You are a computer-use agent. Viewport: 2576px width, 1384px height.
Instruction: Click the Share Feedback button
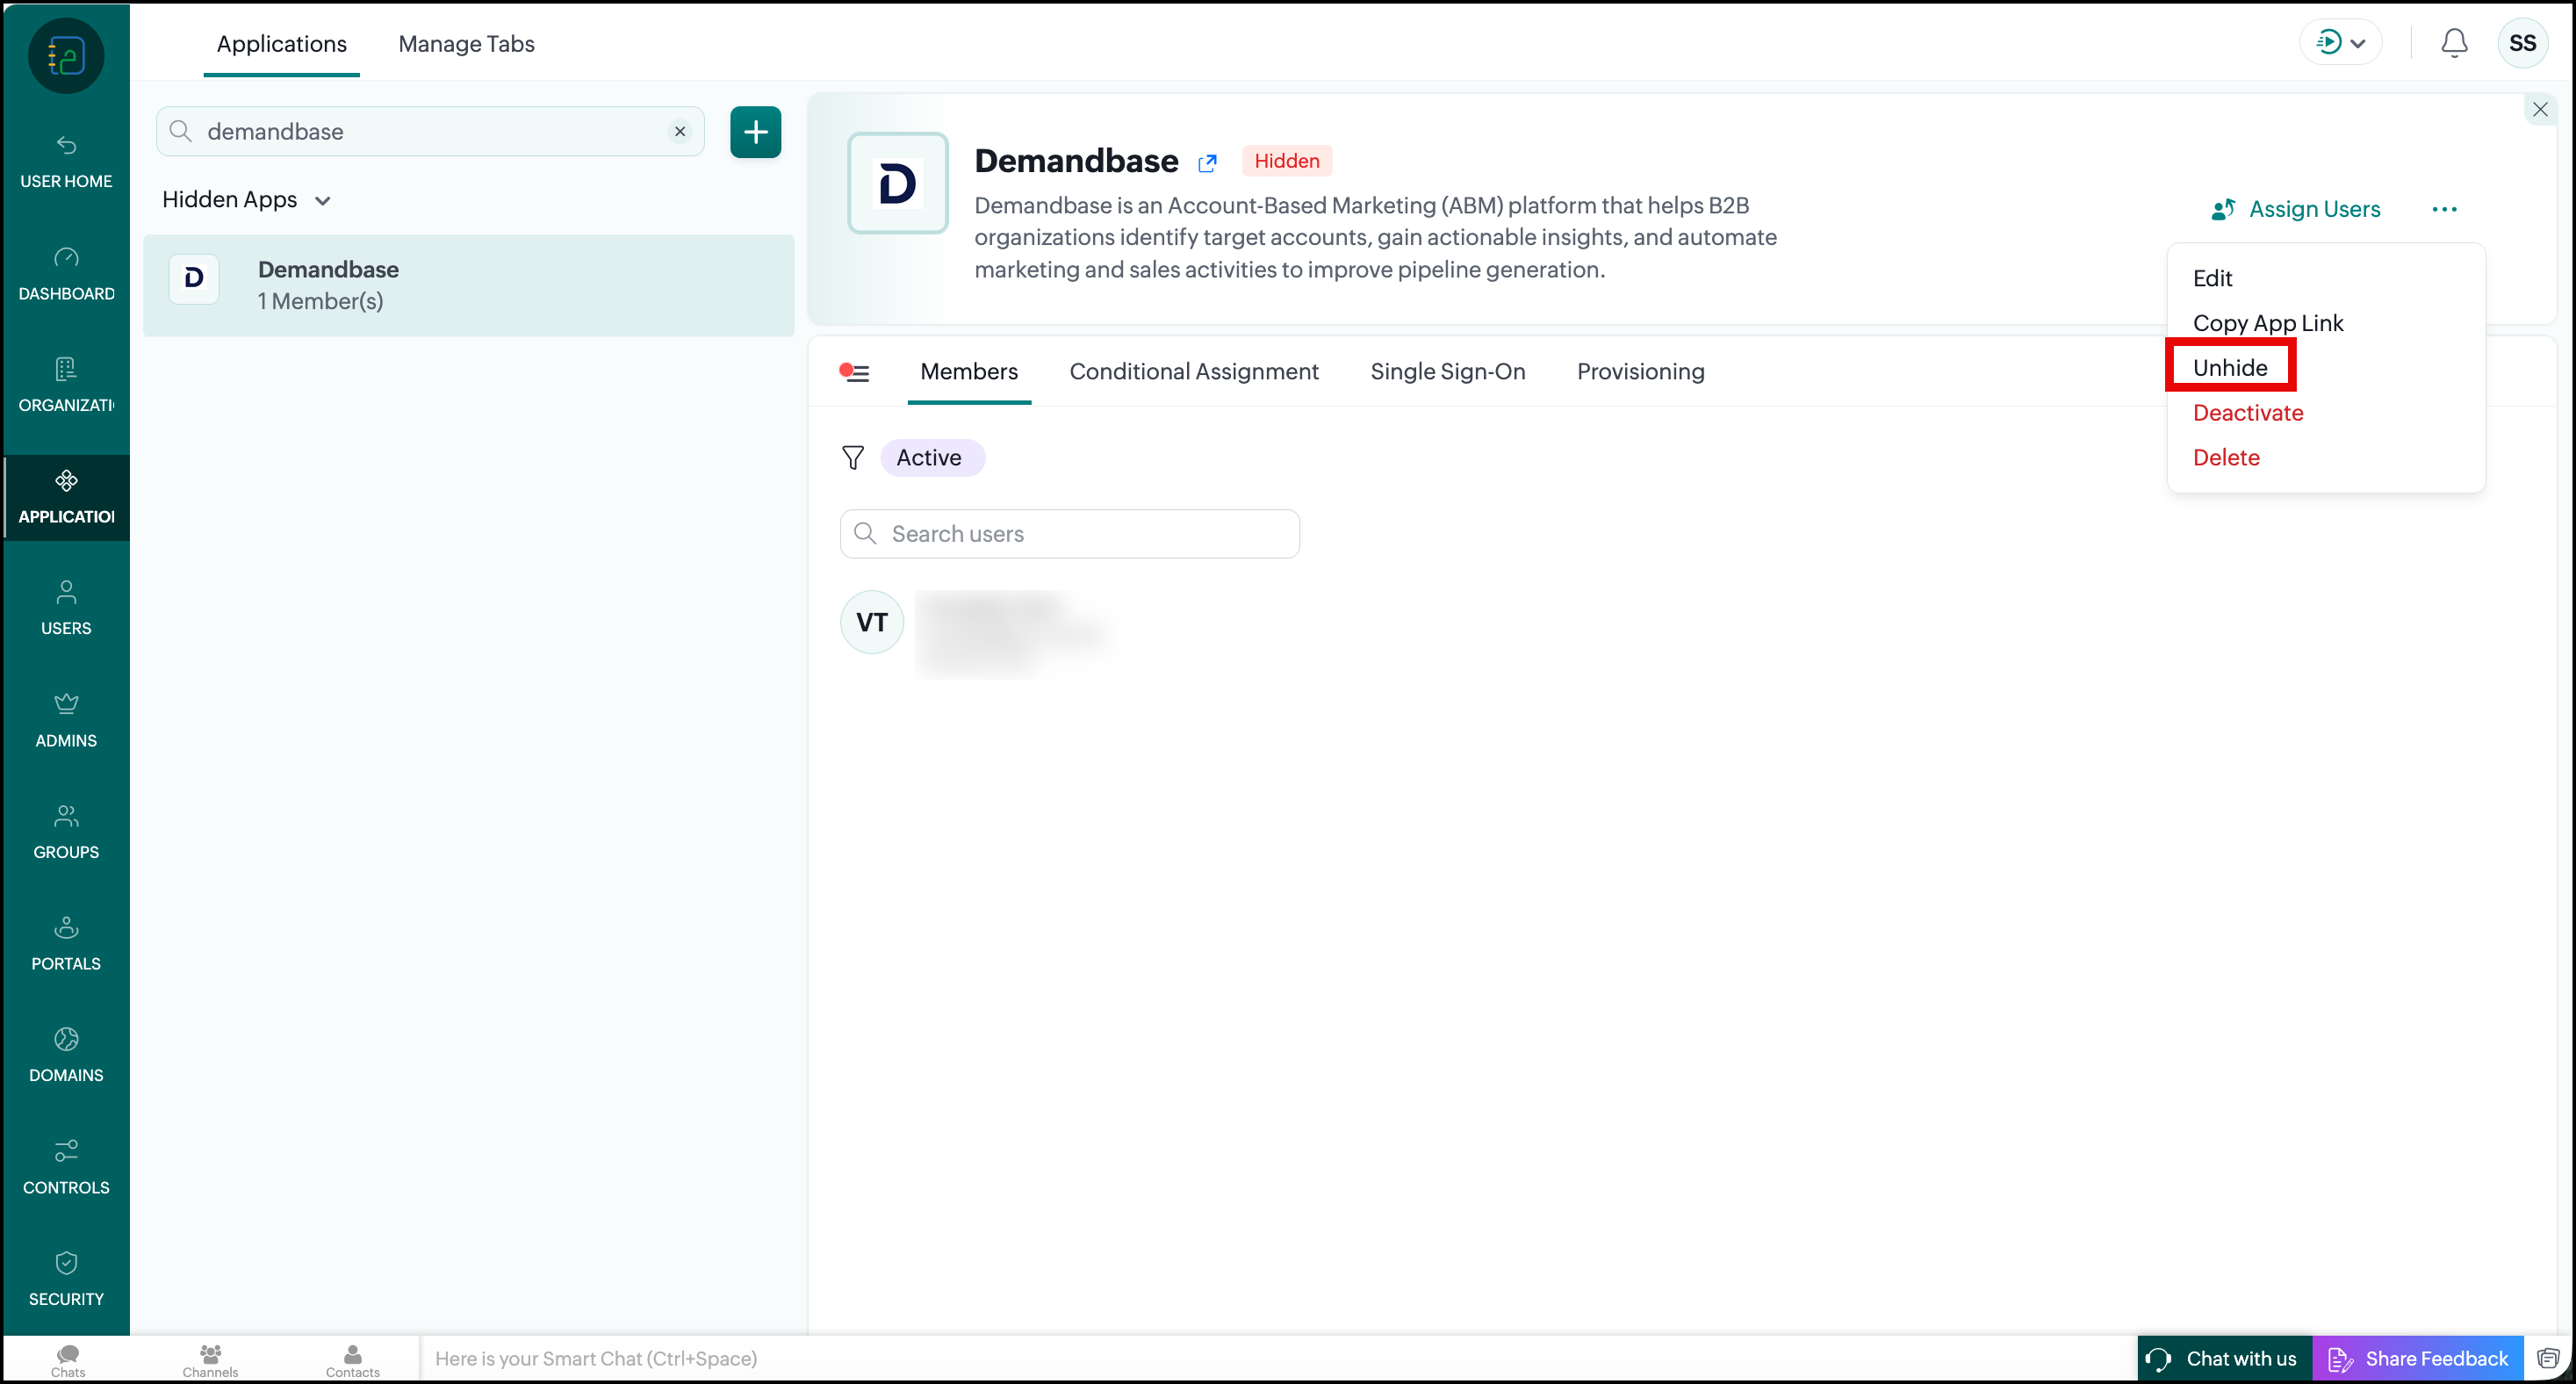click(x=2418, y=1358)
